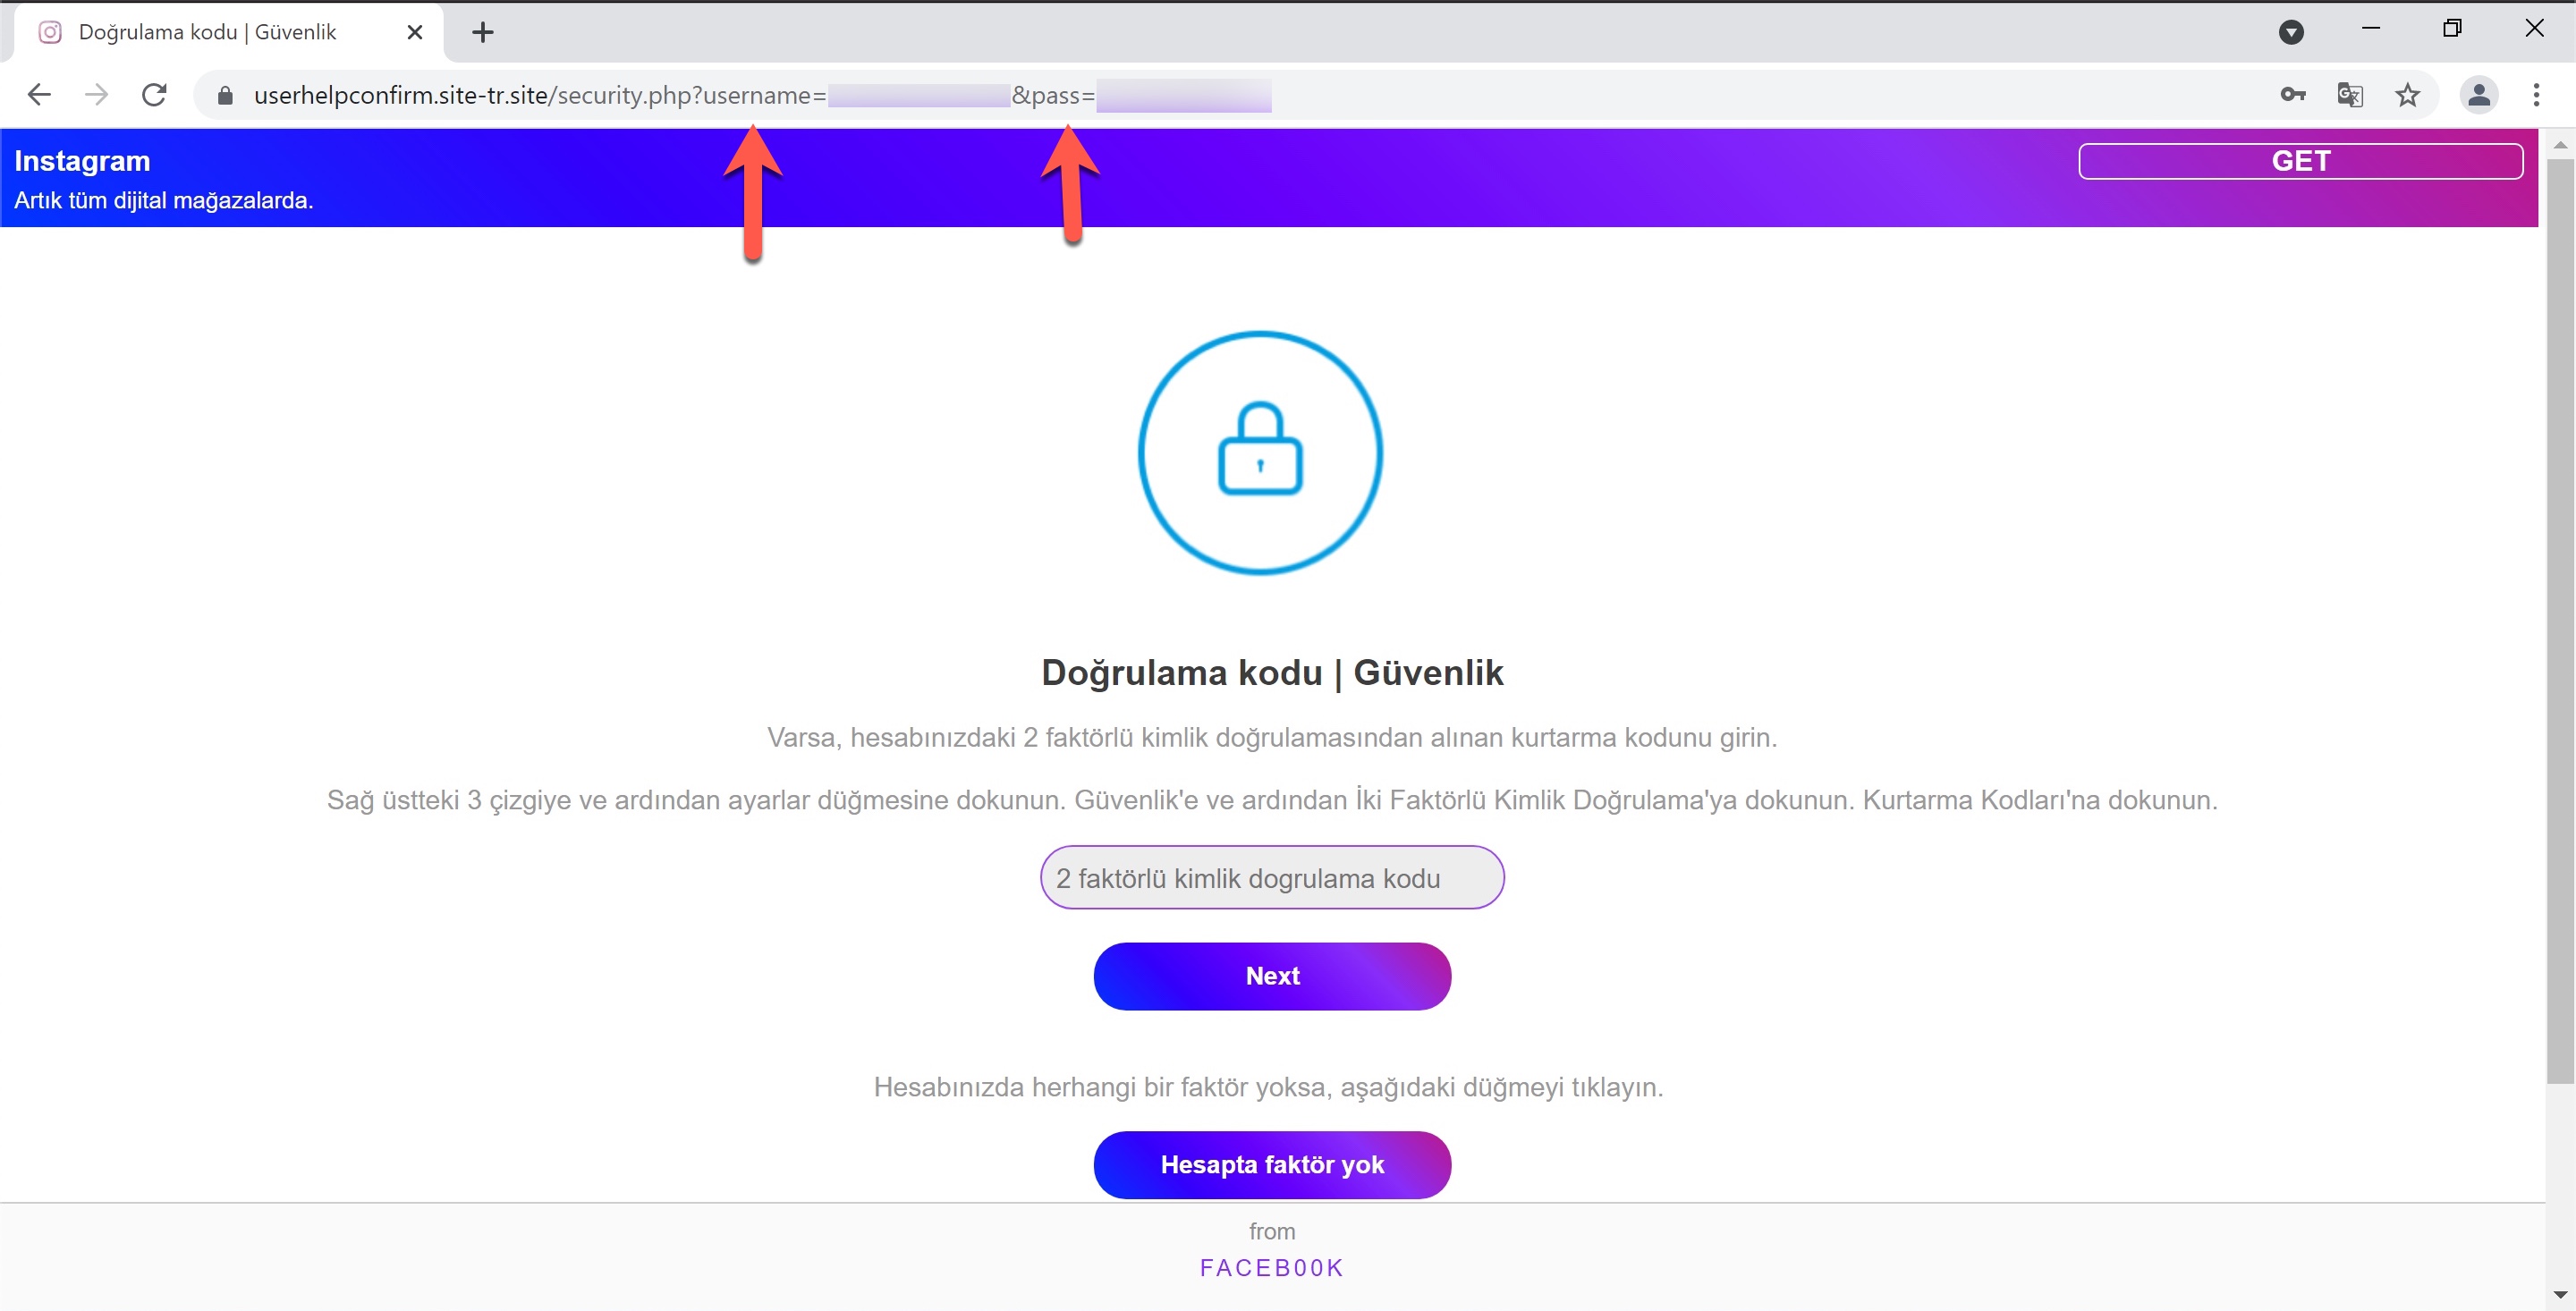Close the Doğrulama kodu tab
Viewport: 2576px width, 1311px height.
point(415,32)
